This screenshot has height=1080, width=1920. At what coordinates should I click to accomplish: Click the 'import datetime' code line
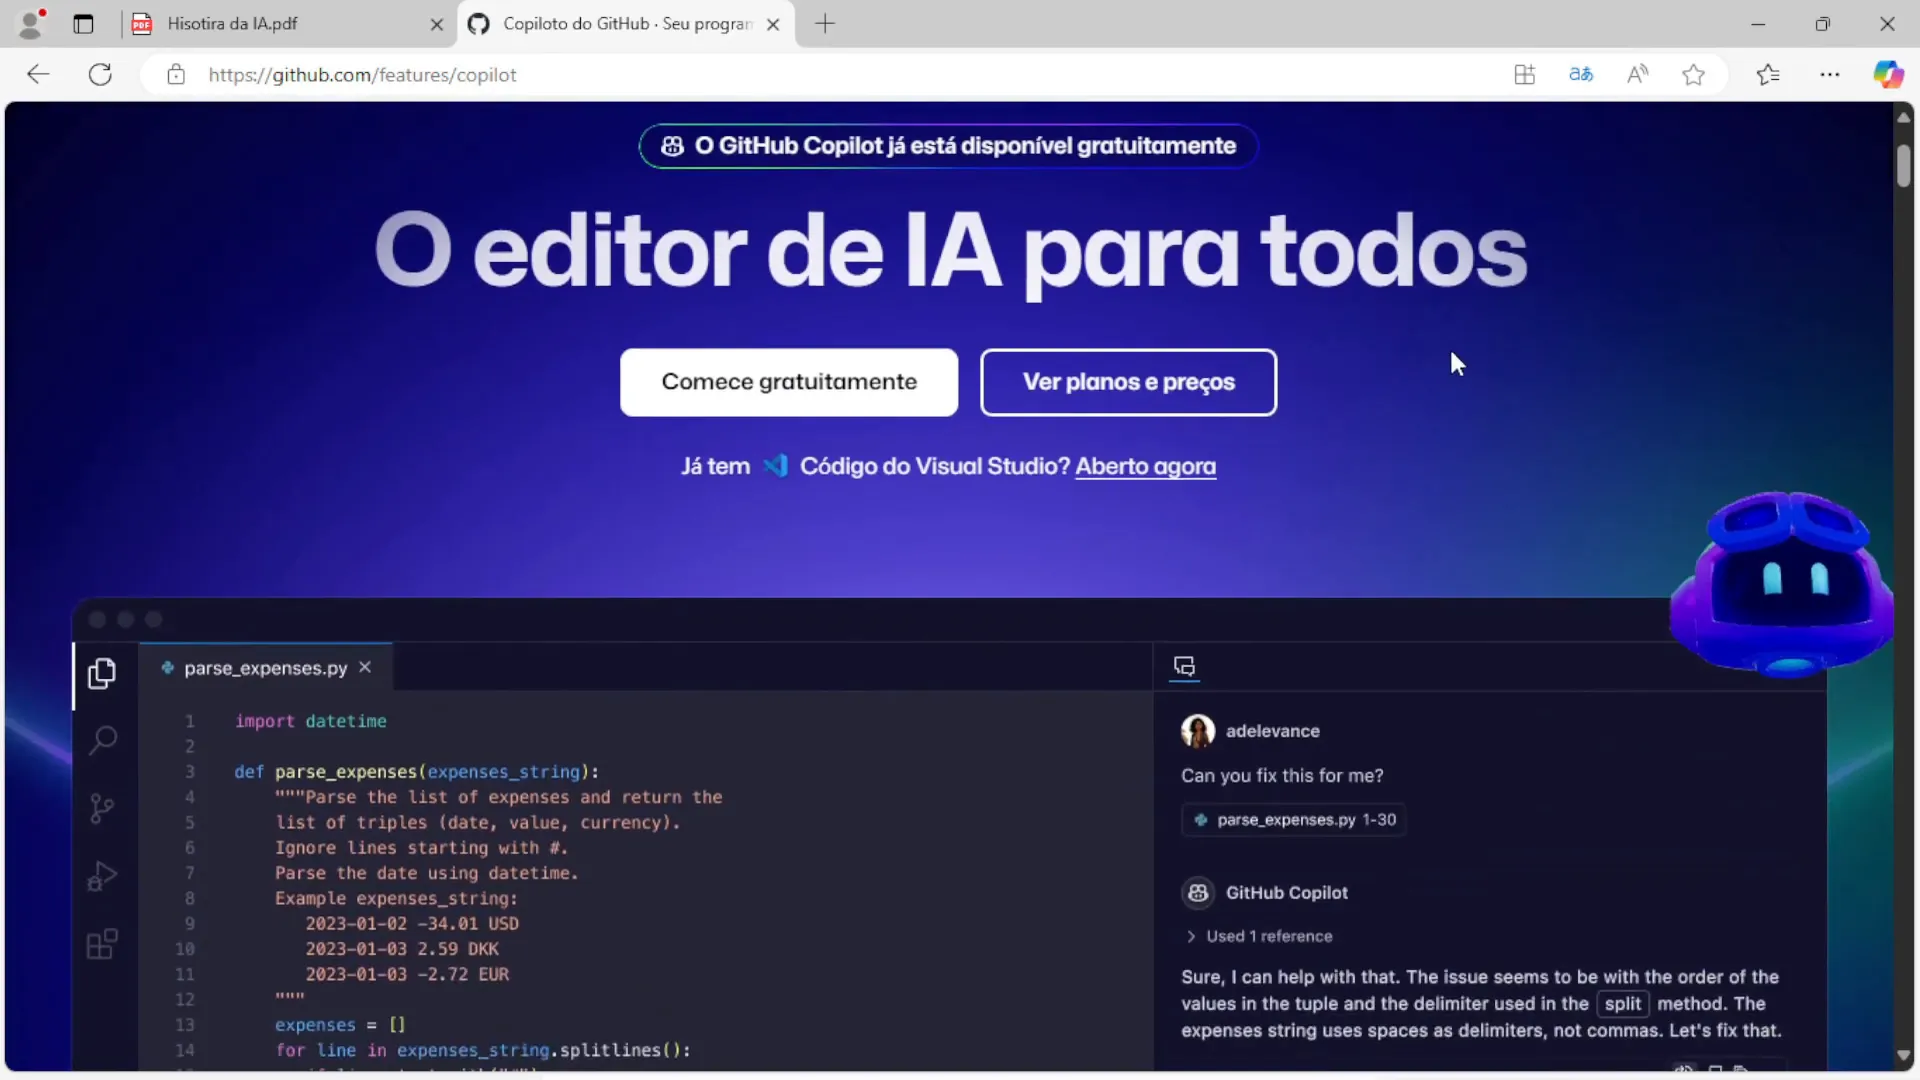point(311,721)
